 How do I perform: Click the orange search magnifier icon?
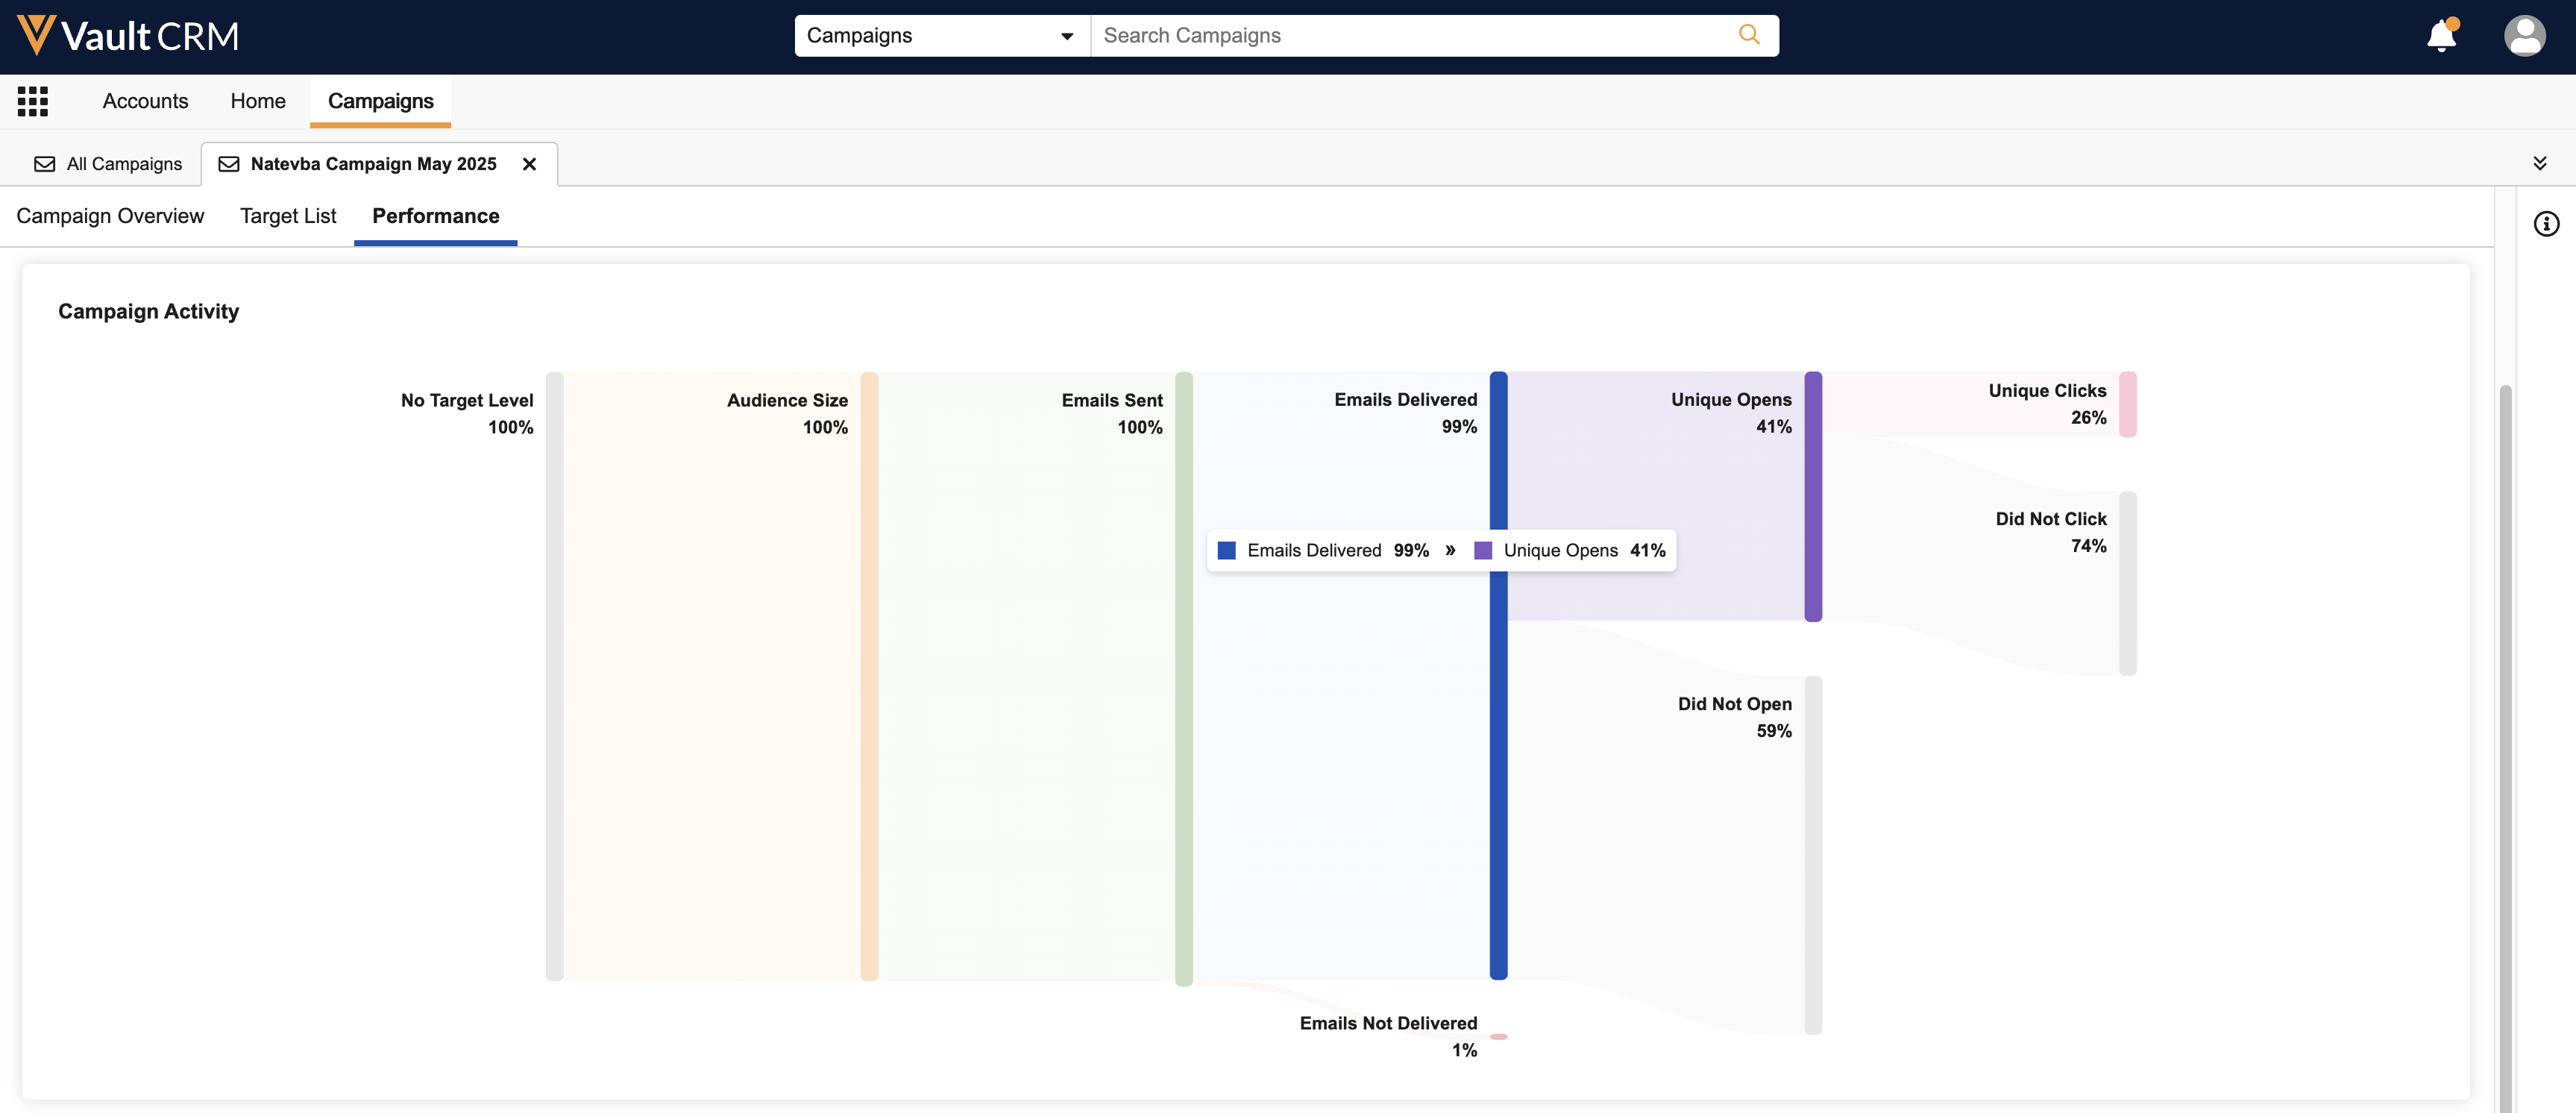tap(1748, 35)
